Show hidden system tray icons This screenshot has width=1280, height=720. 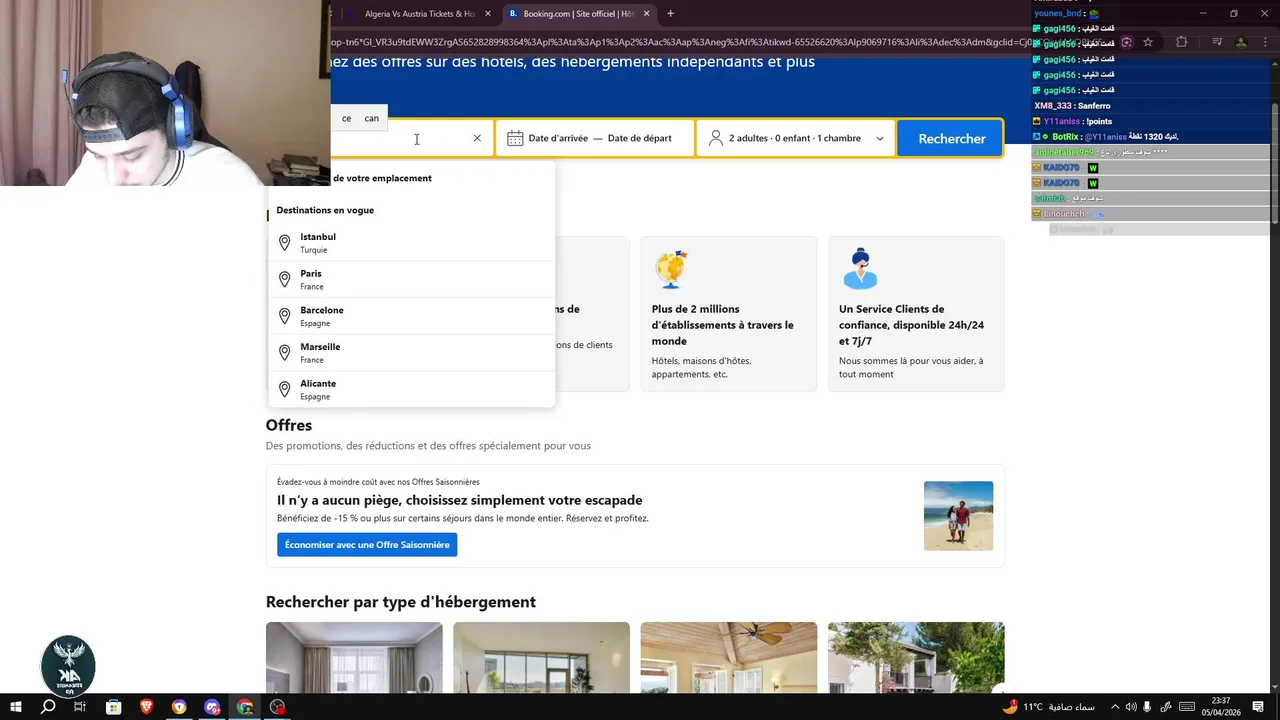pyautogui.click(x=1115, y=707)
